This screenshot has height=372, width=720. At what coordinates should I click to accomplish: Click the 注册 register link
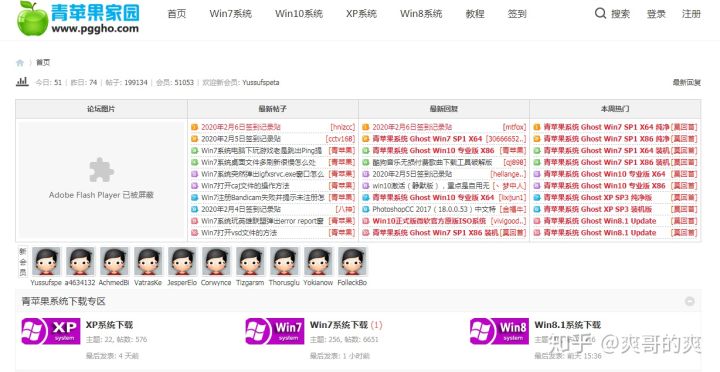pos(691,14)
